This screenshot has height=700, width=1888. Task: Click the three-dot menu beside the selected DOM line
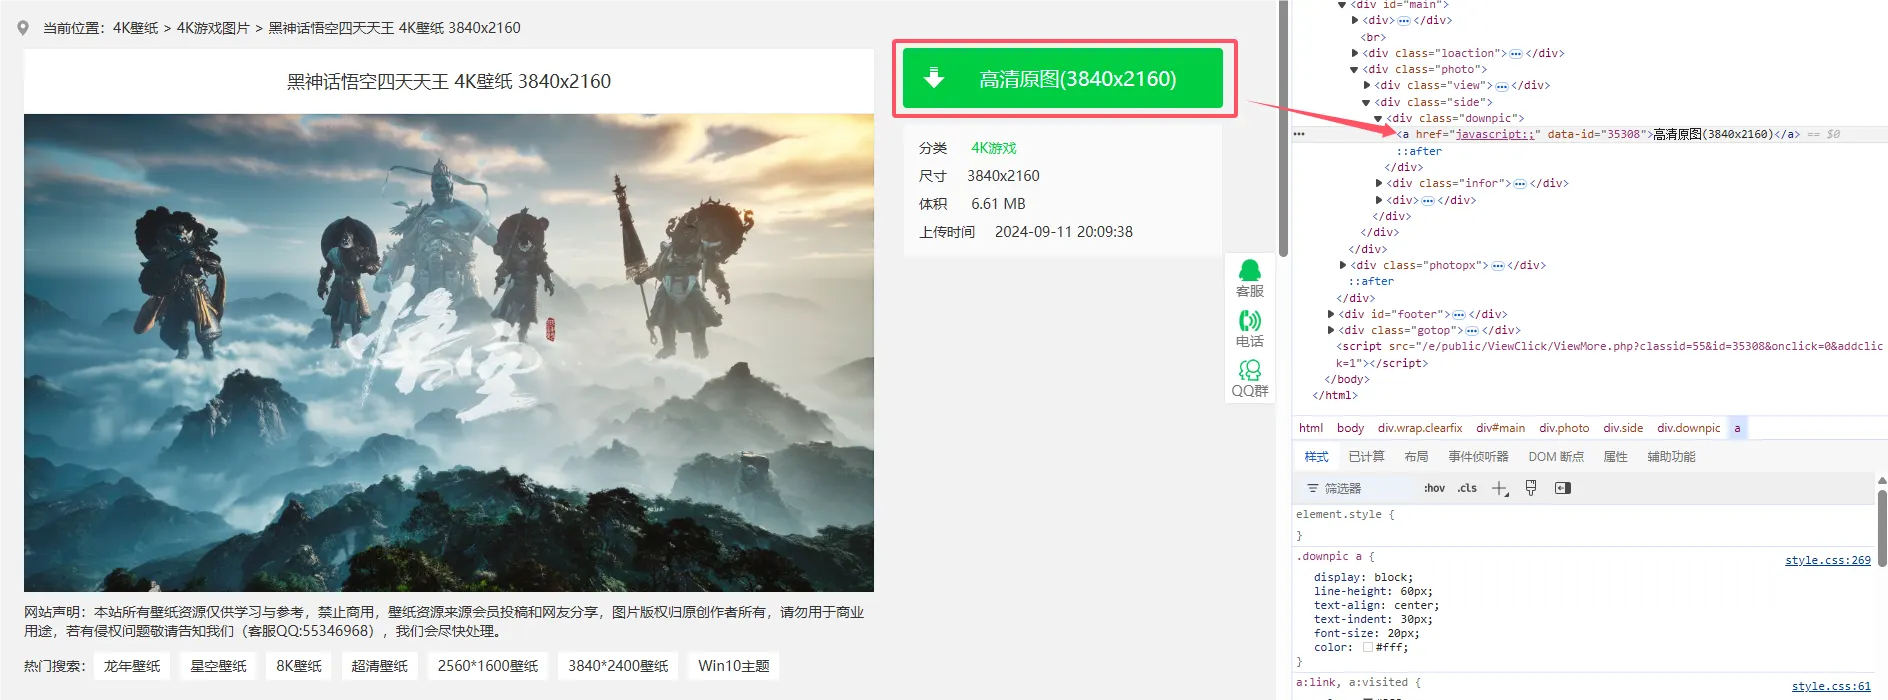pyautogui.click(x=1299, y=134)
